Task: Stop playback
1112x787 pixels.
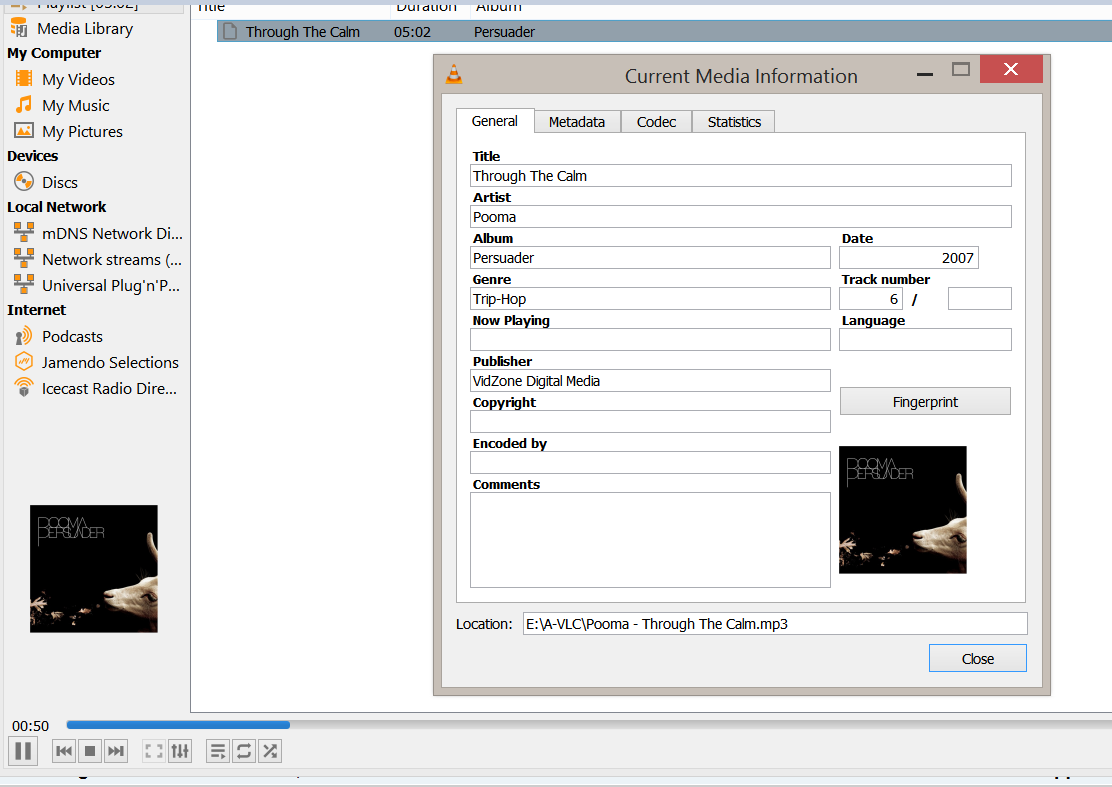Action: (x=90, y=751)
